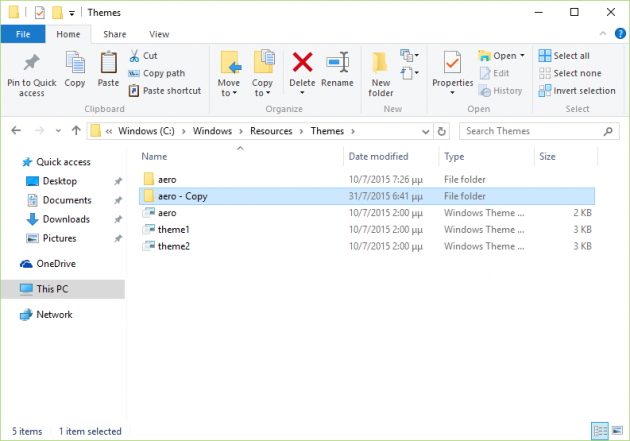Screen dimensions: 630x441
Task: Click the Edit ribbon button
Action: (x=495, y=73)
